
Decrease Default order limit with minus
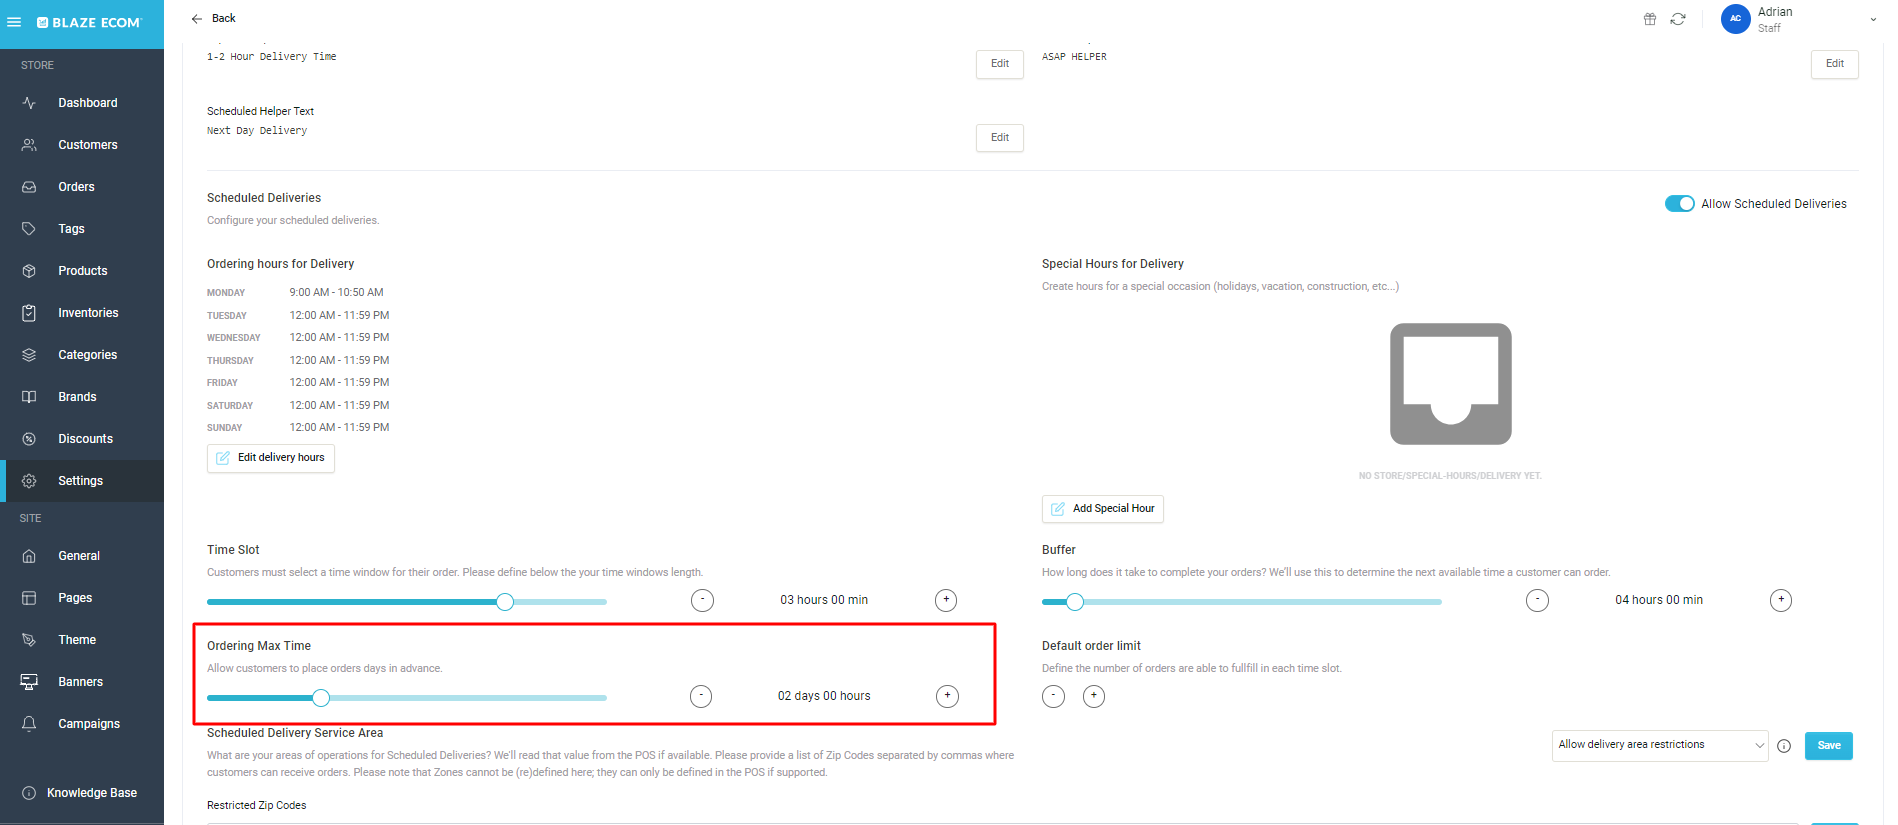click(x=1054, y=696)
